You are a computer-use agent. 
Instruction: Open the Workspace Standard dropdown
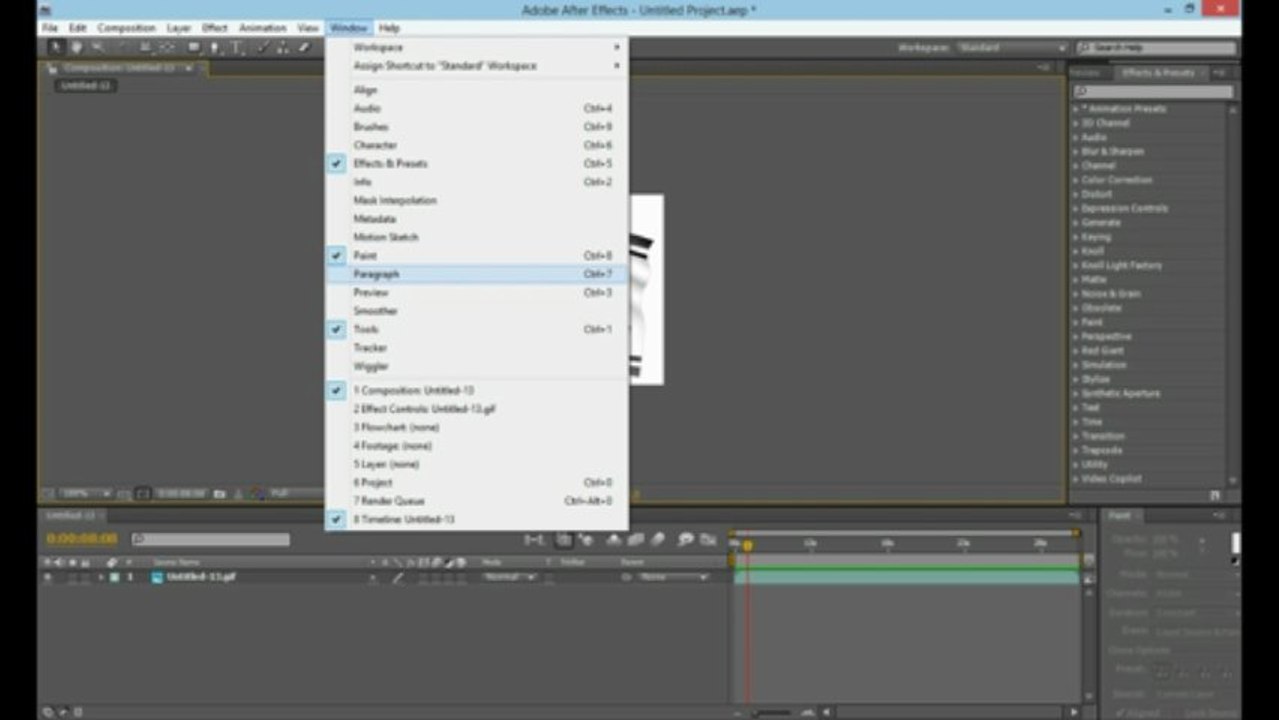1011,47
